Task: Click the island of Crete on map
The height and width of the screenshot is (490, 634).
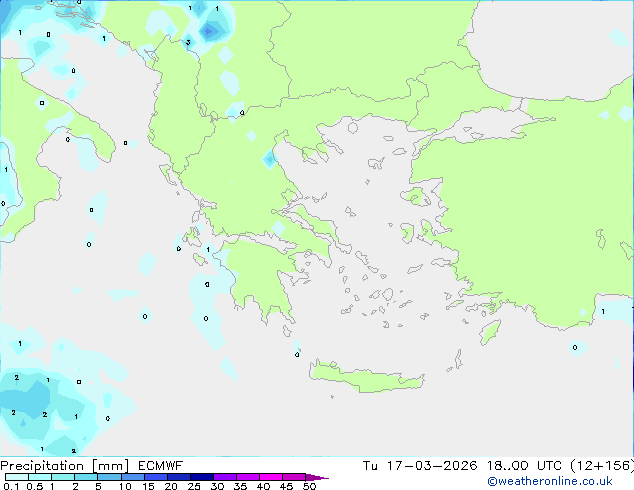Action: [x=366, y=377]
